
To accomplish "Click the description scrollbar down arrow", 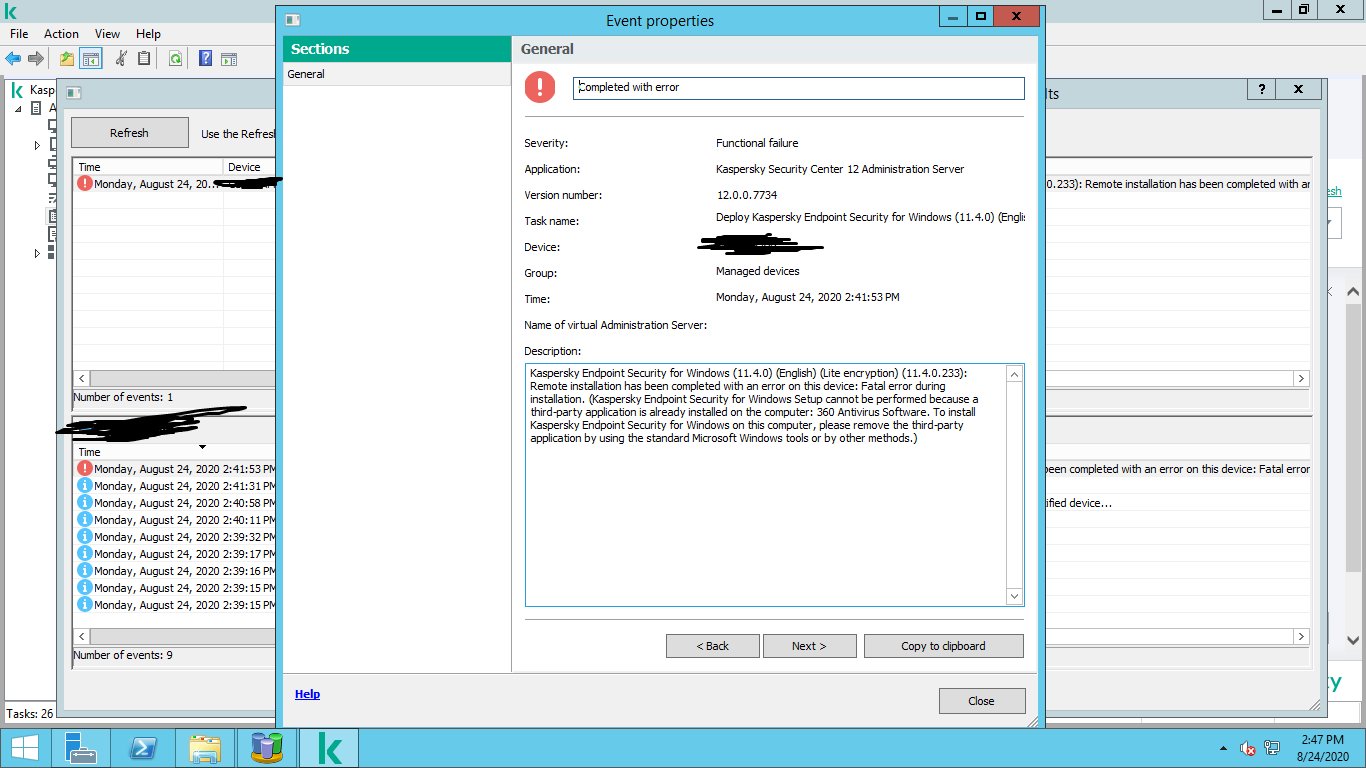I will (1014, 597).
